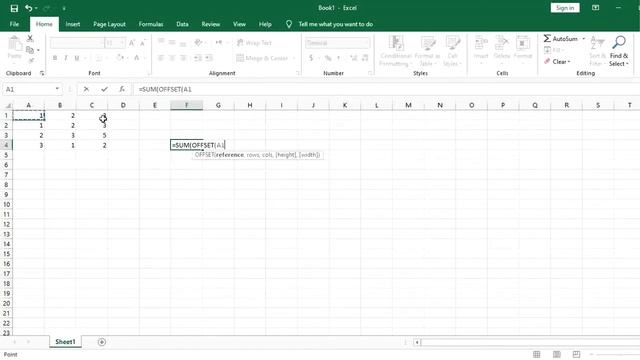
Task: Select column H header
Action: [250, 105]
